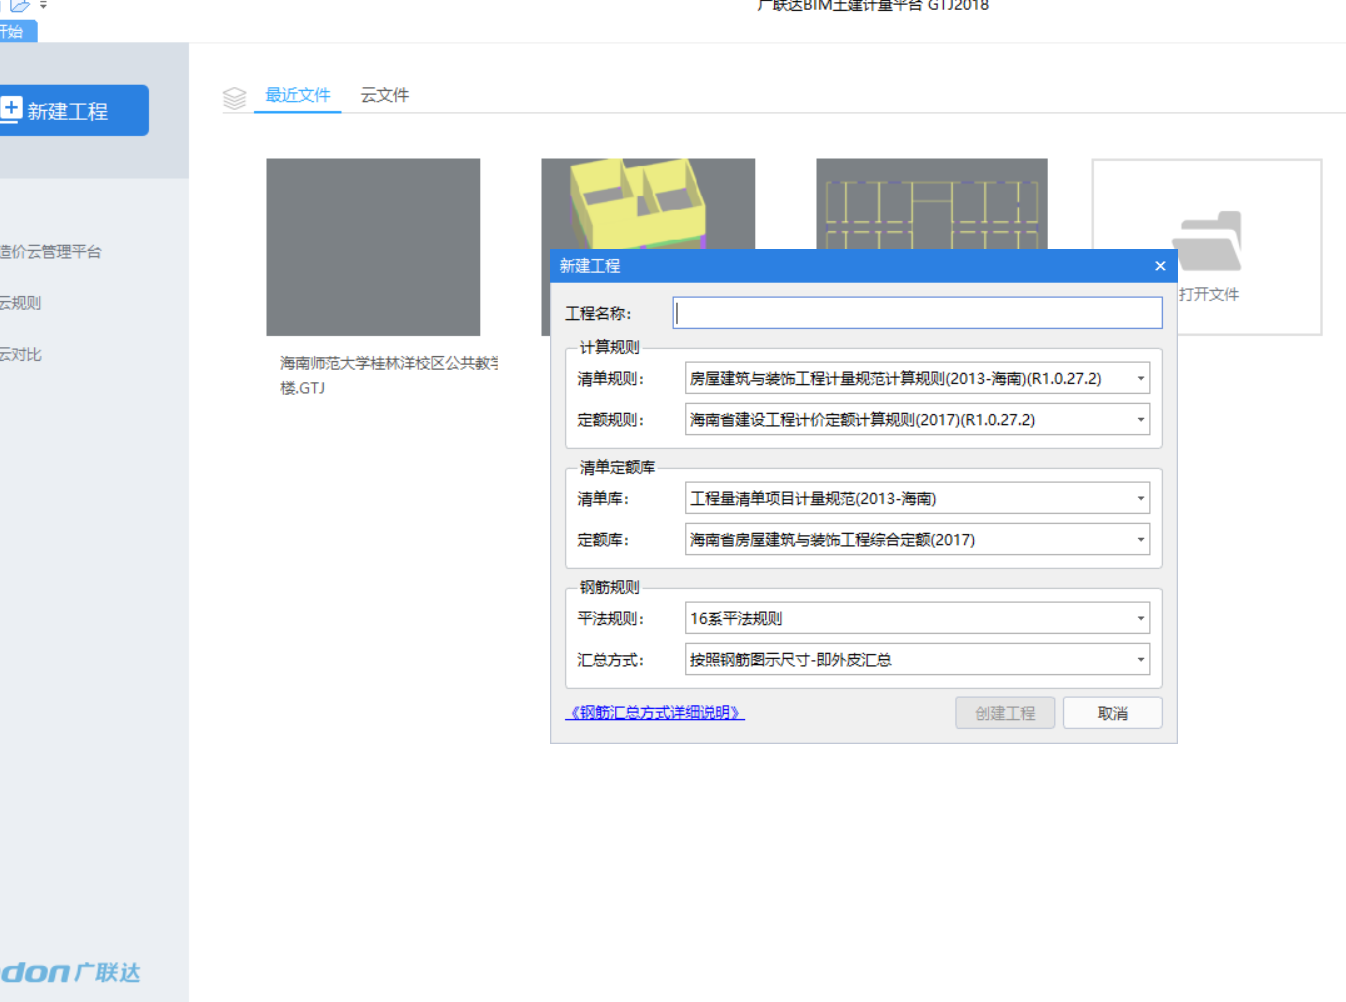The width and height of the screenshot is (1346, 1002).
Task: Click the plus icon on 新建工程 button
Action: point(12,108)
